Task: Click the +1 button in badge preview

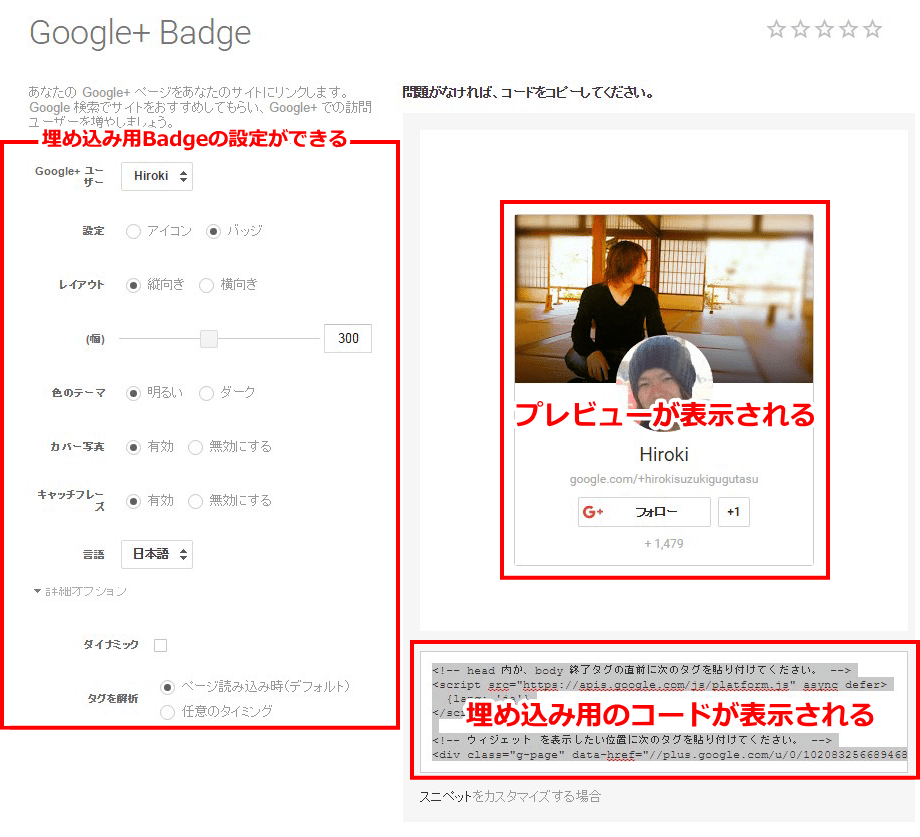Action: 733,512
